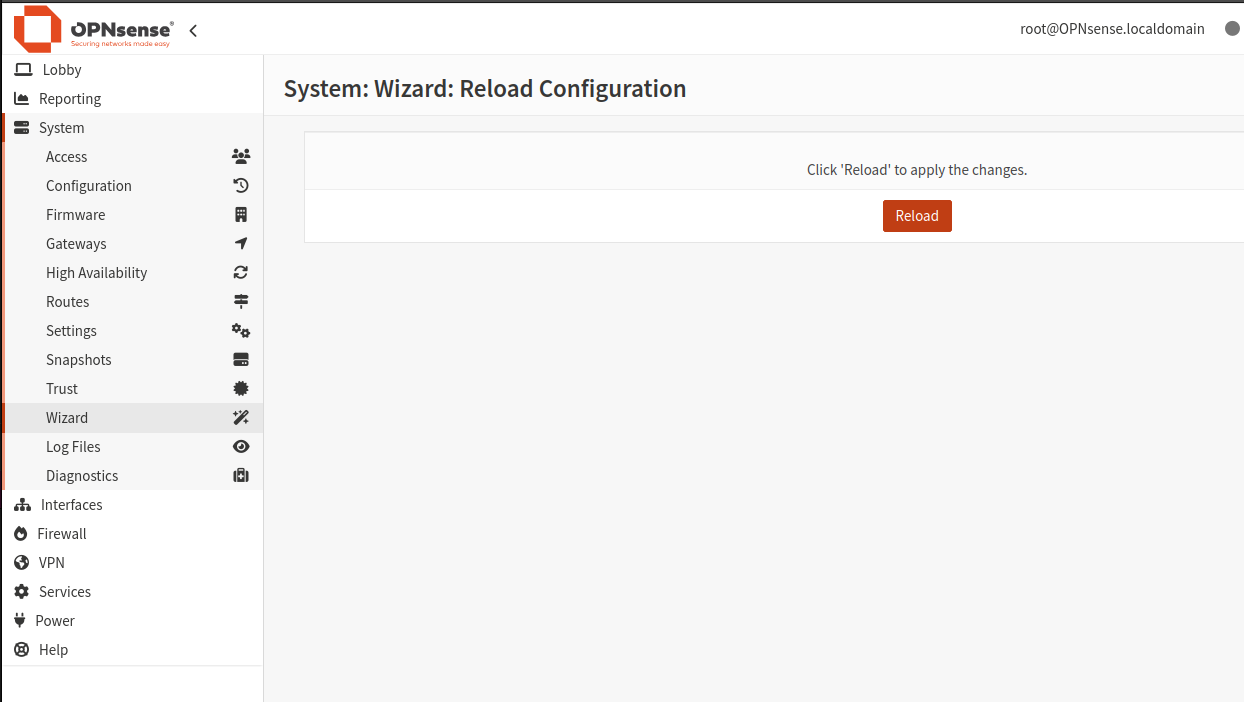Go to Firmware under System
The image size is (1244, 702).
134,215
